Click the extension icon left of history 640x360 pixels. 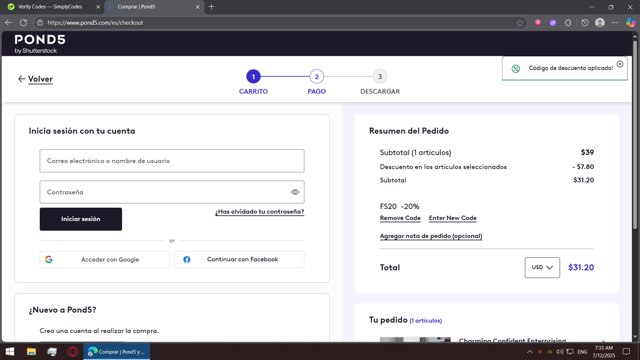click(x=568, y=23)
